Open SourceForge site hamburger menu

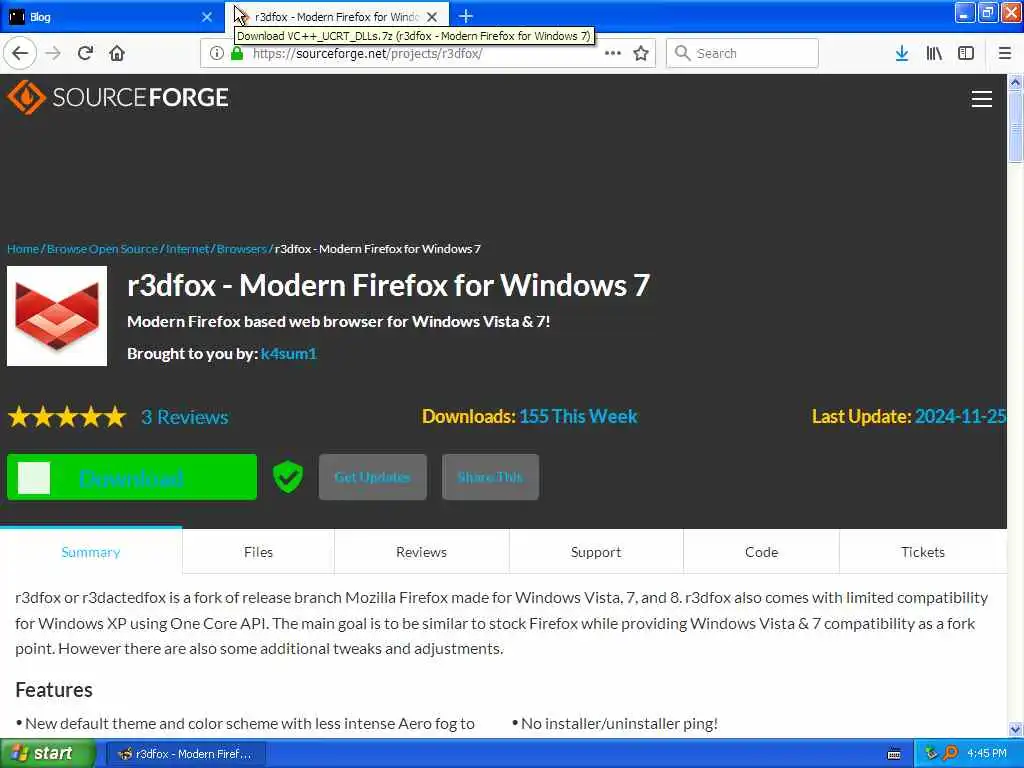point(982,99)
